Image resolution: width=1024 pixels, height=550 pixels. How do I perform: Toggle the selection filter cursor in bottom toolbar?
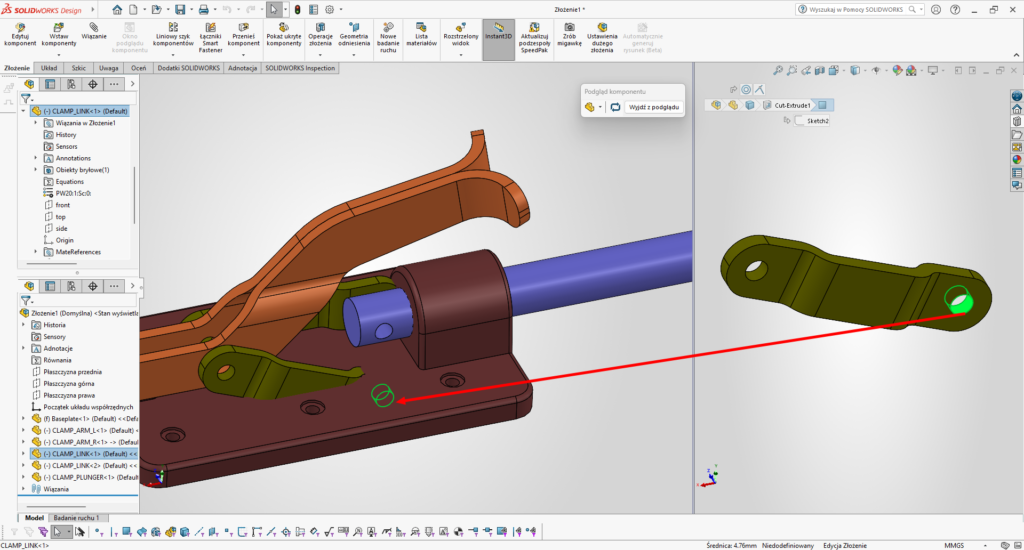pyautogui.click(x=57, y=532)
